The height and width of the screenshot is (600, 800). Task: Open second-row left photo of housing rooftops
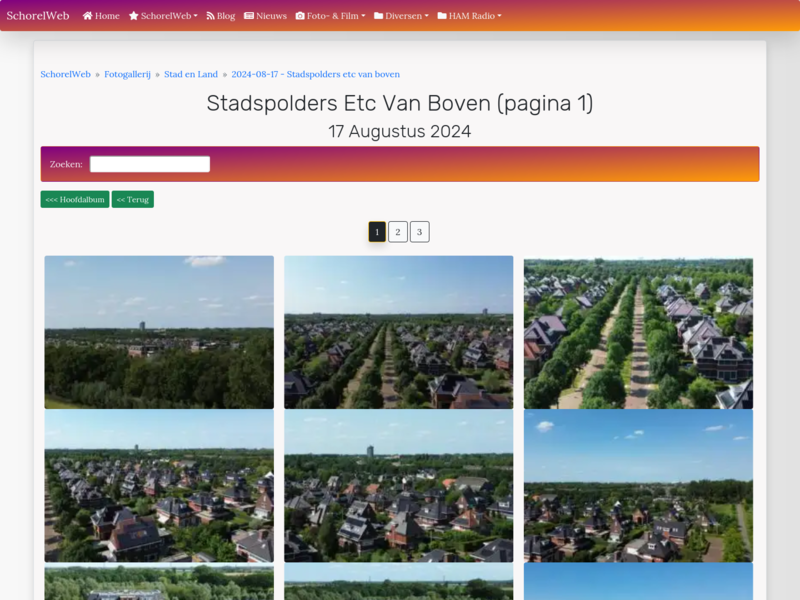click(159, 486)
